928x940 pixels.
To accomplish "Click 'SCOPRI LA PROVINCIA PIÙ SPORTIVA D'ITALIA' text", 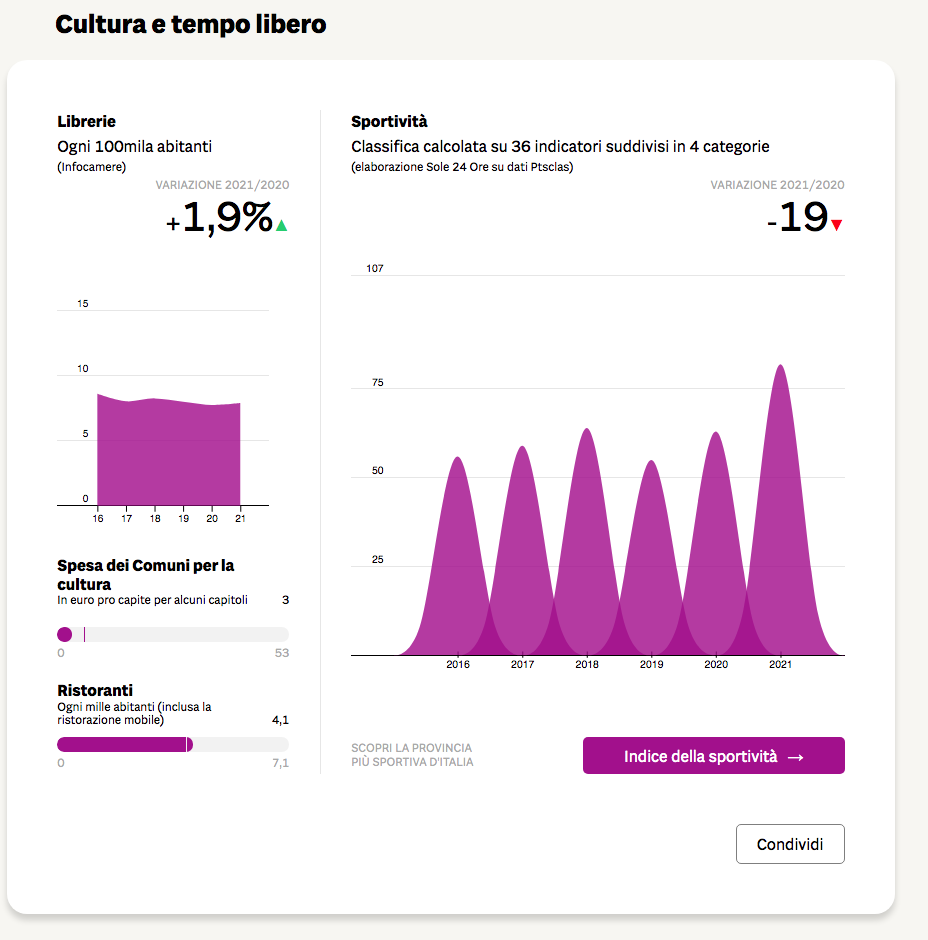I will click(412, 755).
